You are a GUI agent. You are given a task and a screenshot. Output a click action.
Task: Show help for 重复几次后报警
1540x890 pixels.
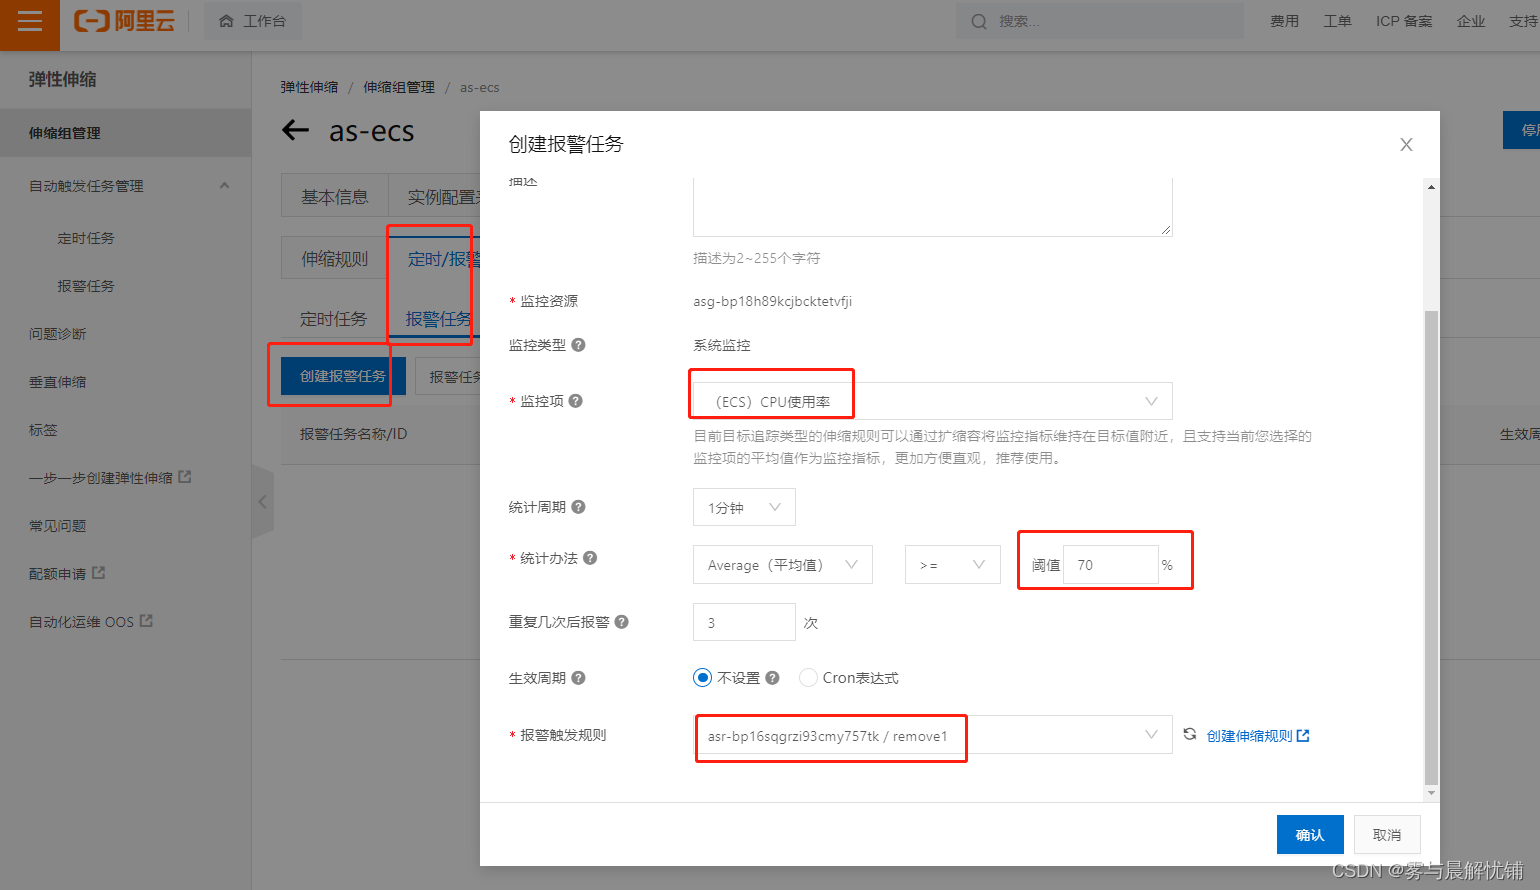coord(621,622)
